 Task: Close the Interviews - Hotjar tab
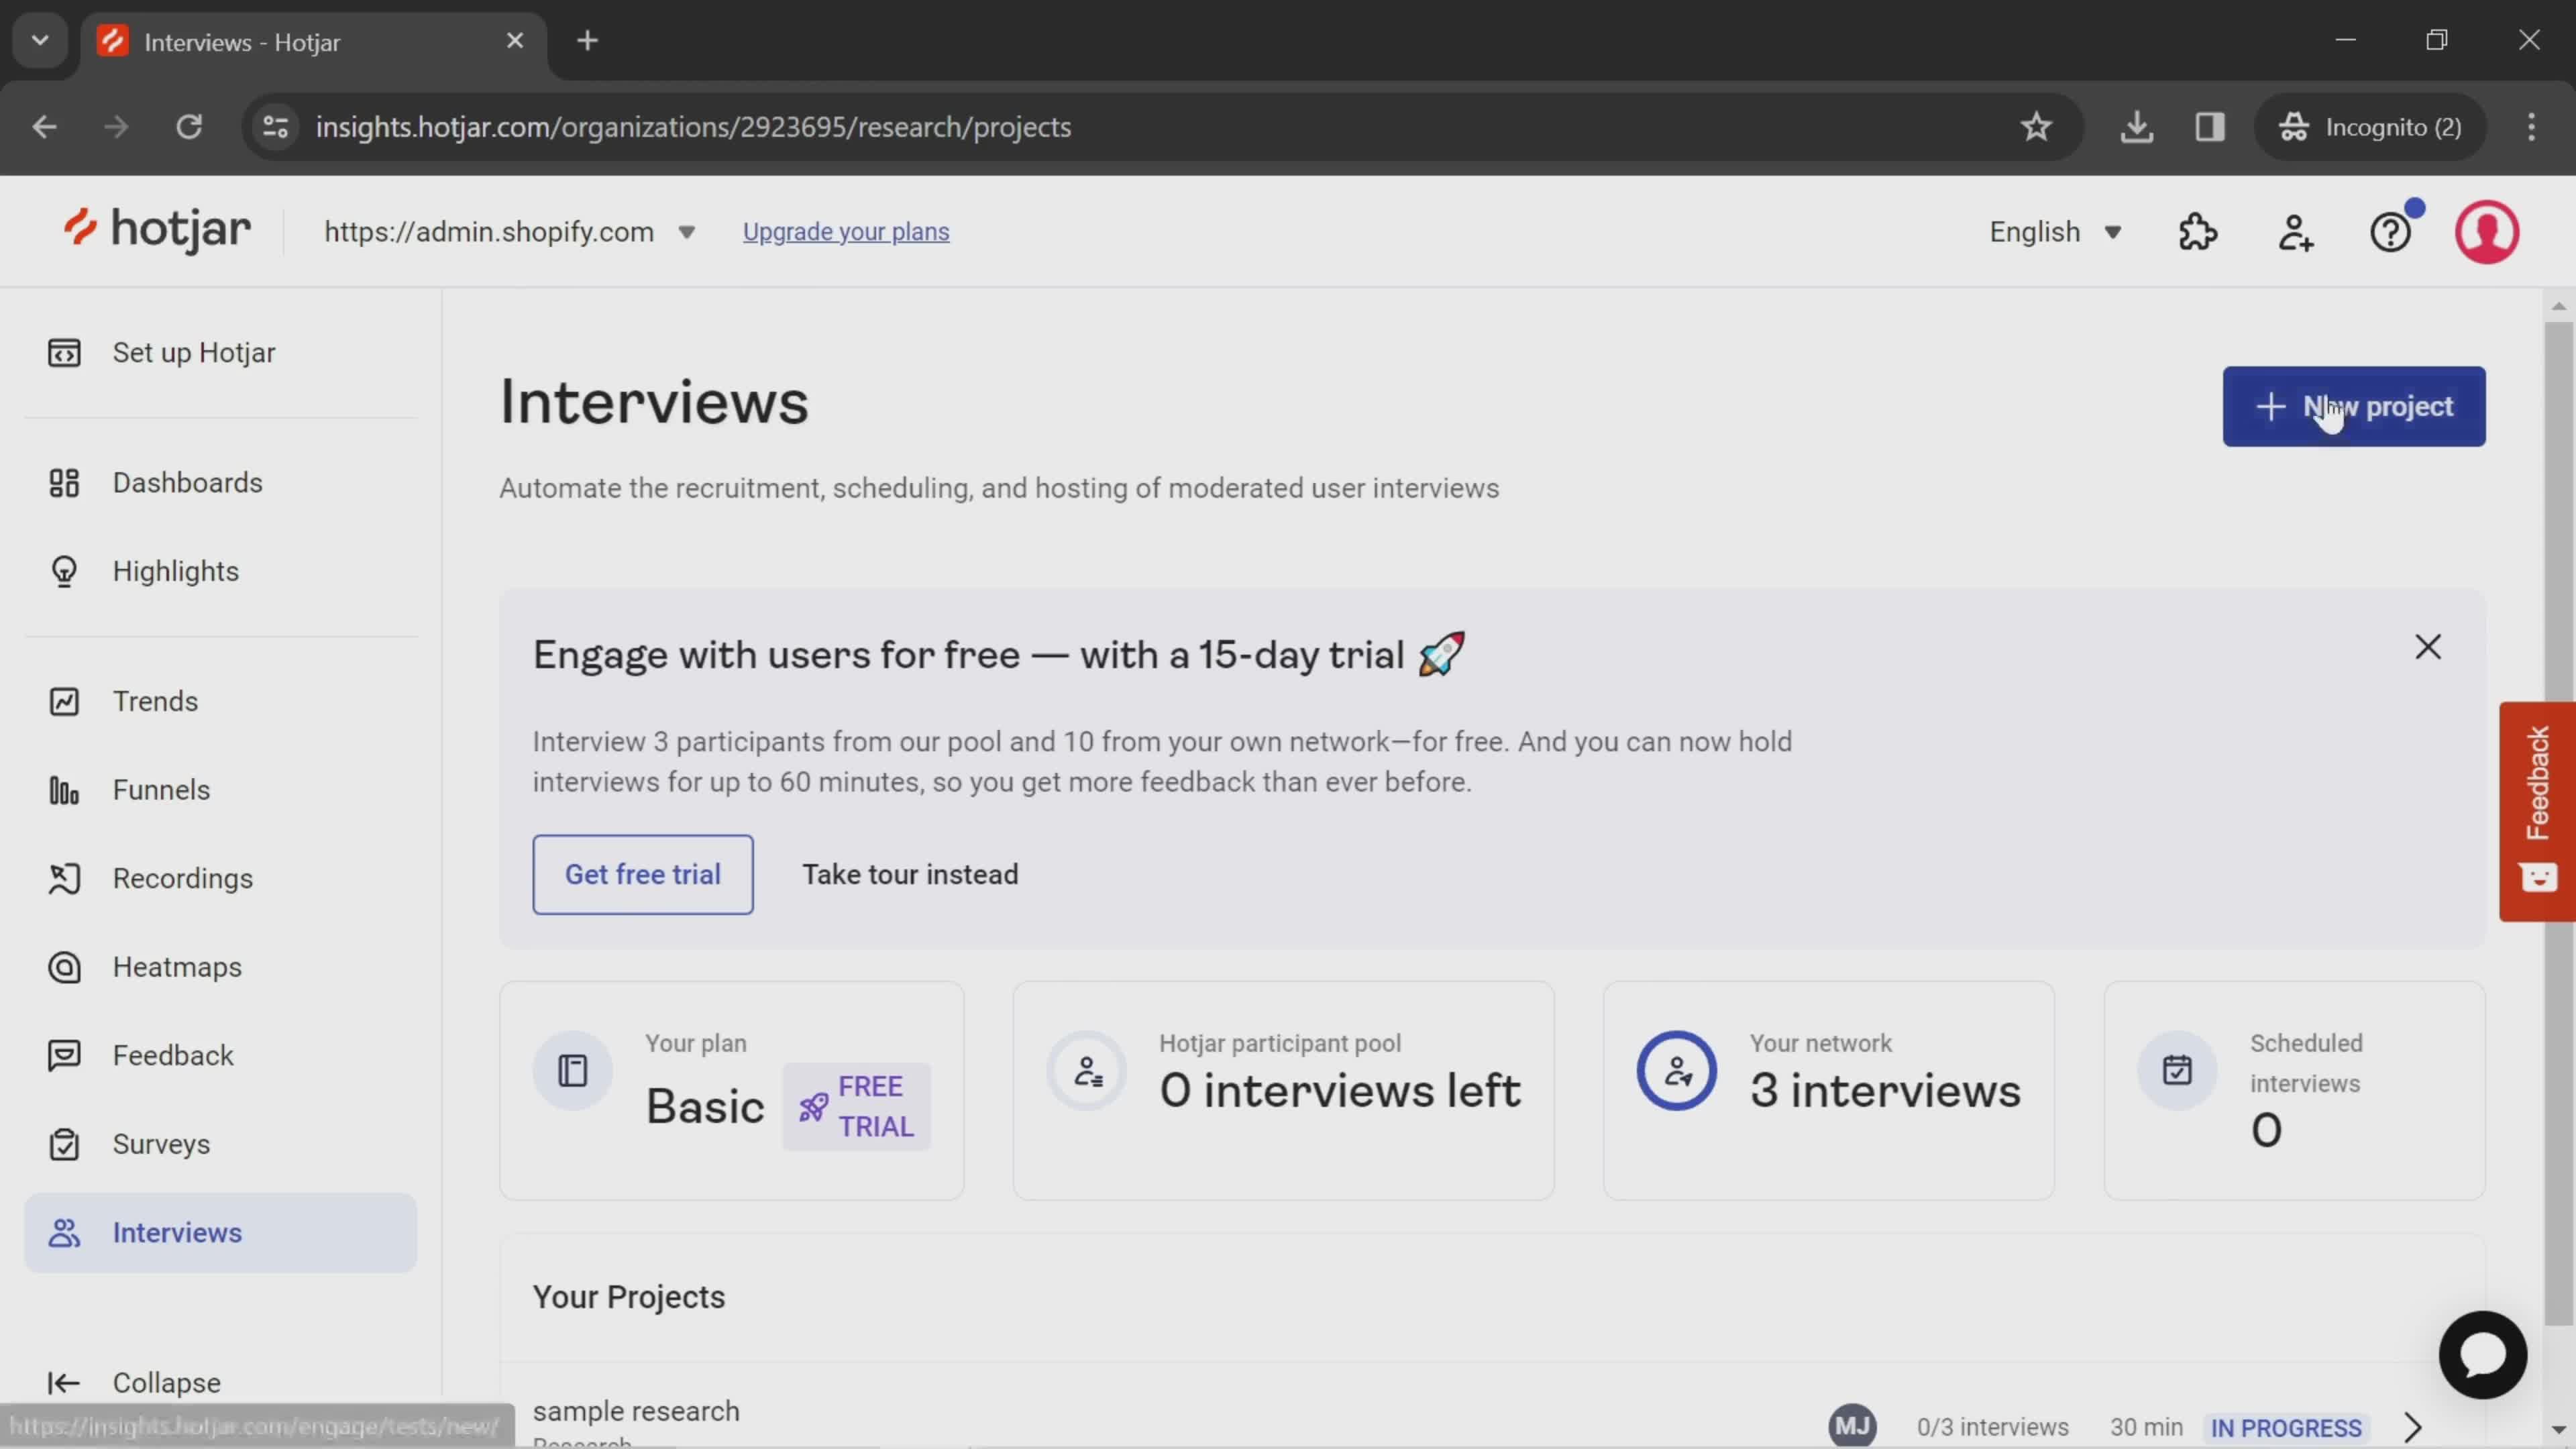tap(515, 41)
